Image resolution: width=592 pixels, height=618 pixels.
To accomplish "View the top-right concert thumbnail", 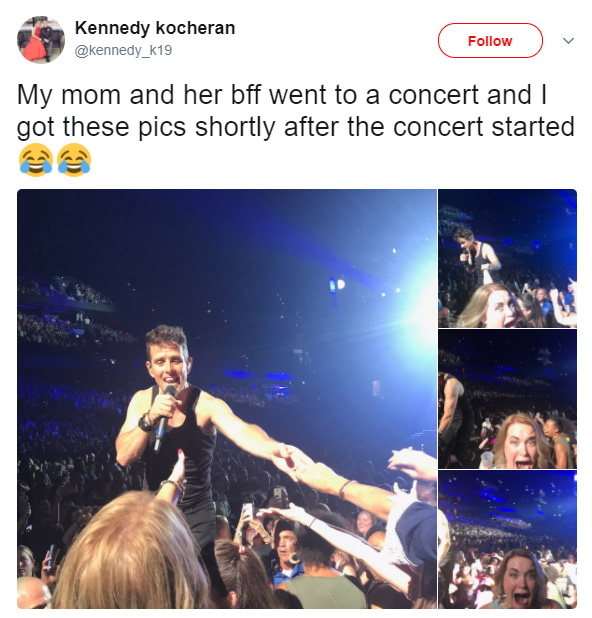I will [x=507, y=259].
